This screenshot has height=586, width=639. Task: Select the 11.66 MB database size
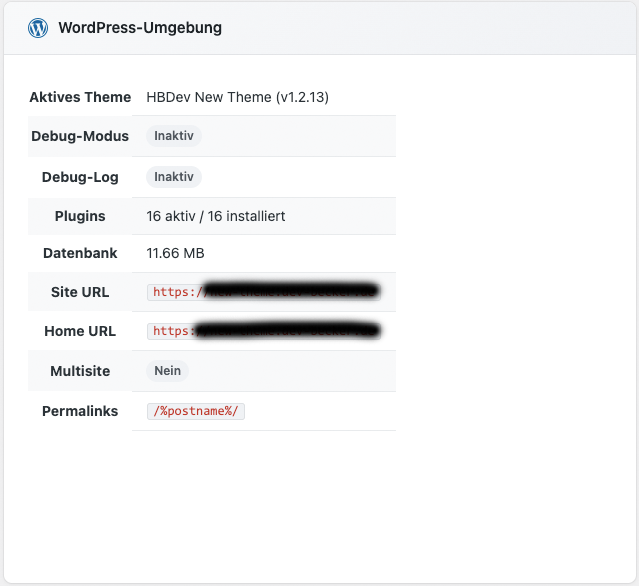(x=175, y=253)
